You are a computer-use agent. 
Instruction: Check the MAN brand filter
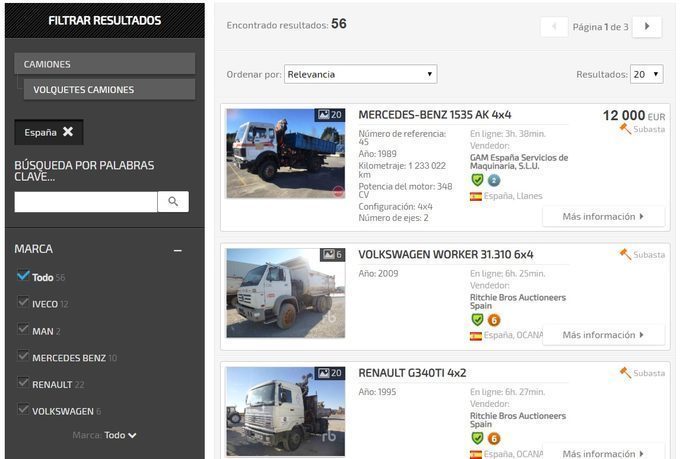click(x=23, y=329)
